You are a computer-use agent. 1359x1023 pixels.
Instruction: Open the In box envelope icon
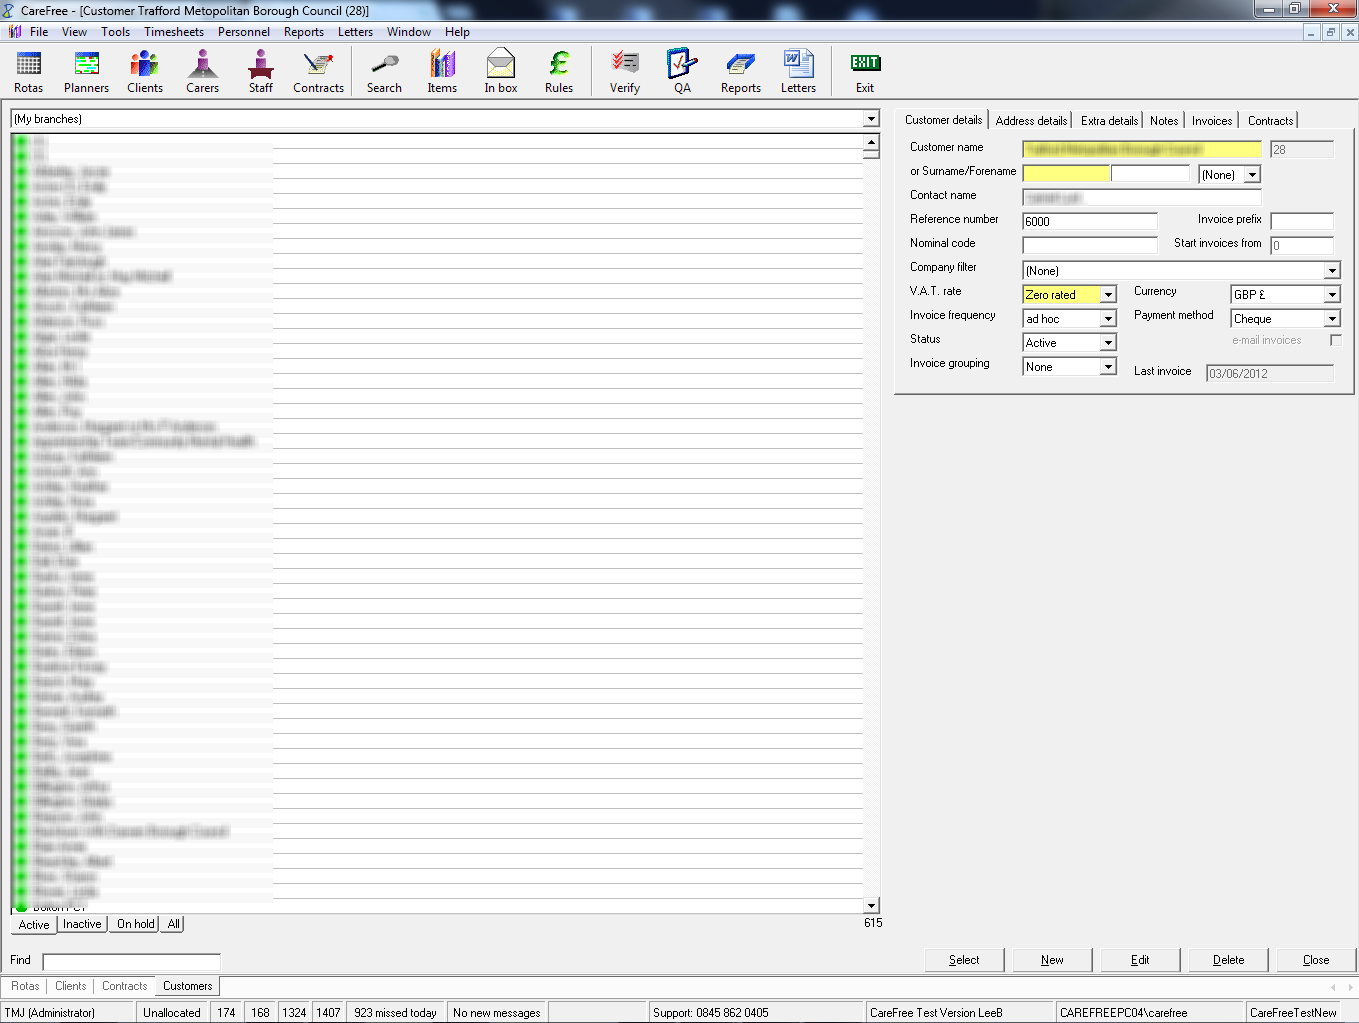pos(500,72)
